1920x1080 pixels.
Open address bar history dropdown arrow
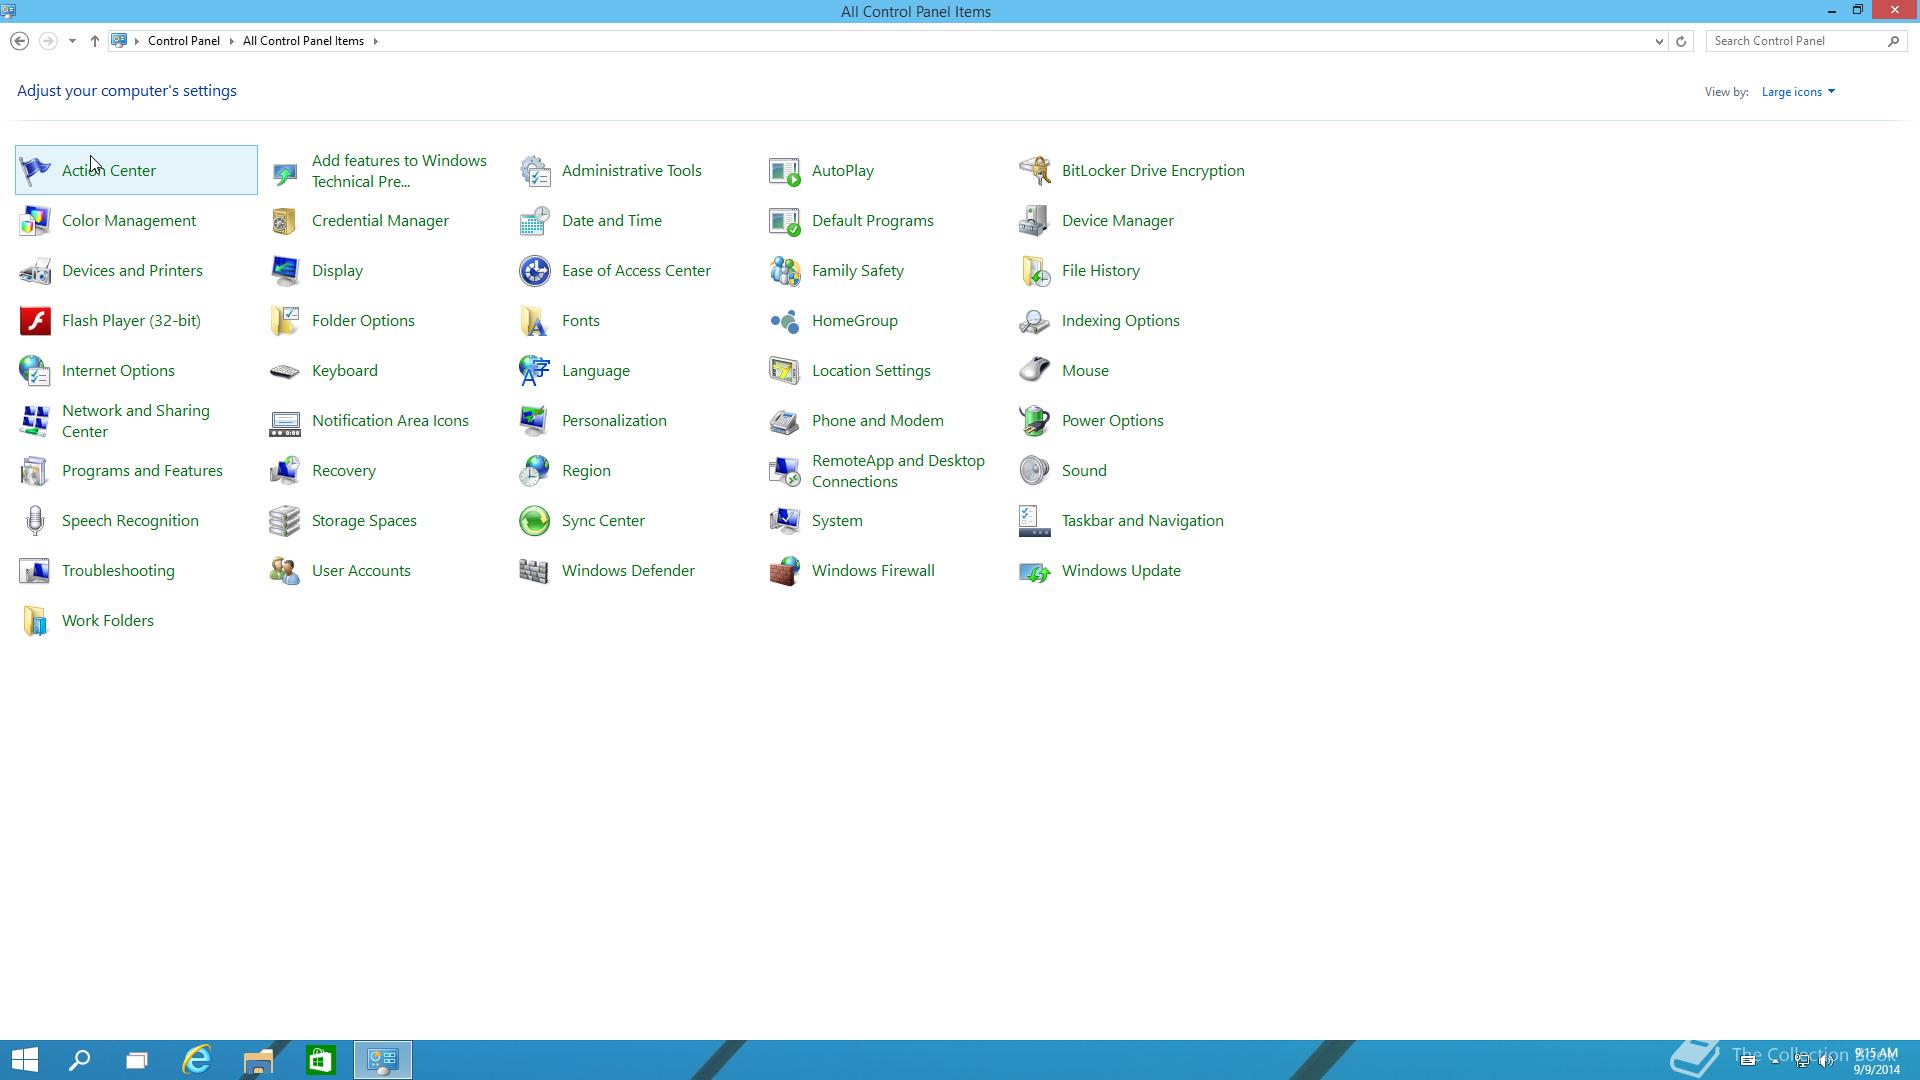click(x=1659, y=41)
